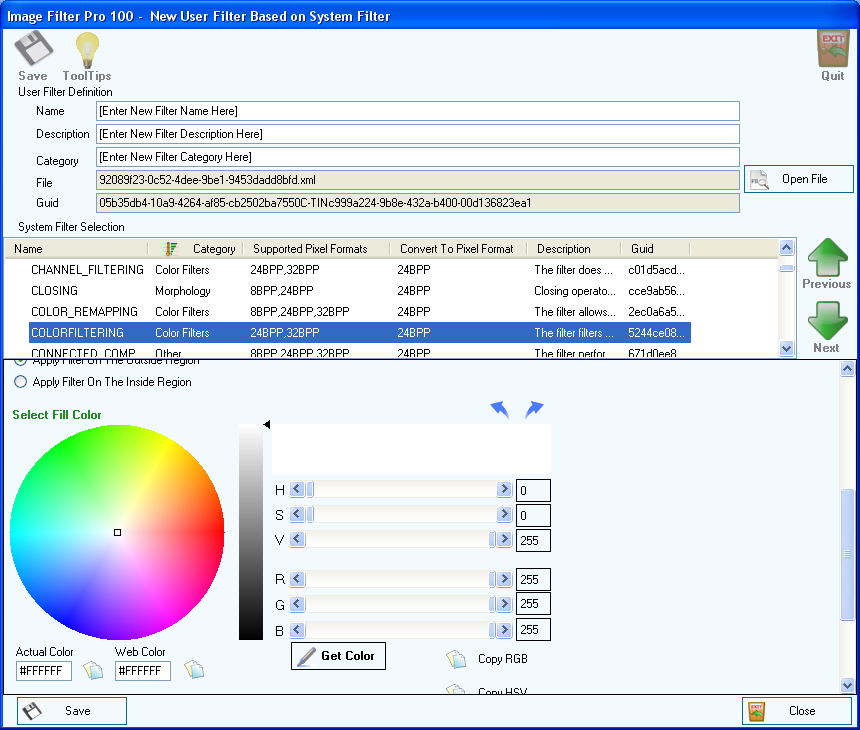The width and height of the screenshot is (860, 730).
Task: Click the Get Color button
Action: (x=338, y=656)
